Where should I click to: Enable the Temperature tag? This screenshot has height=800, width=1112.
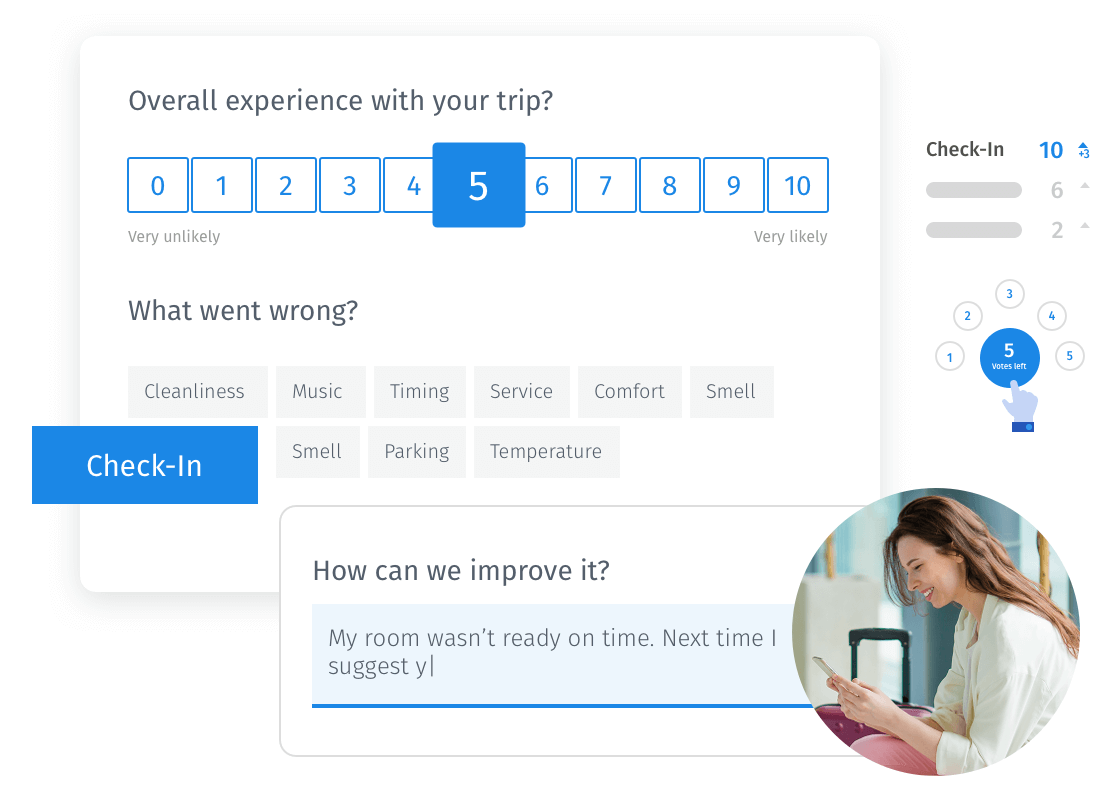coord(546,452)
